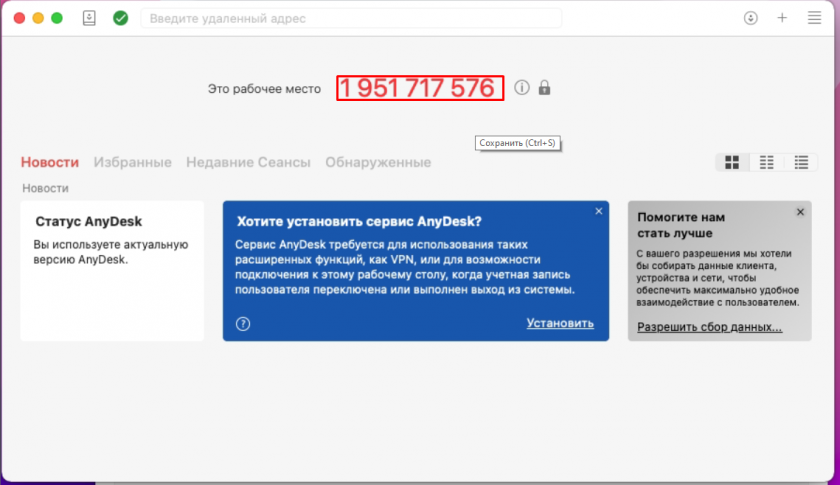Click the remote address input field
Image resolution: width=840 pixels, height=485 pixels.
[x=350, y=18]
